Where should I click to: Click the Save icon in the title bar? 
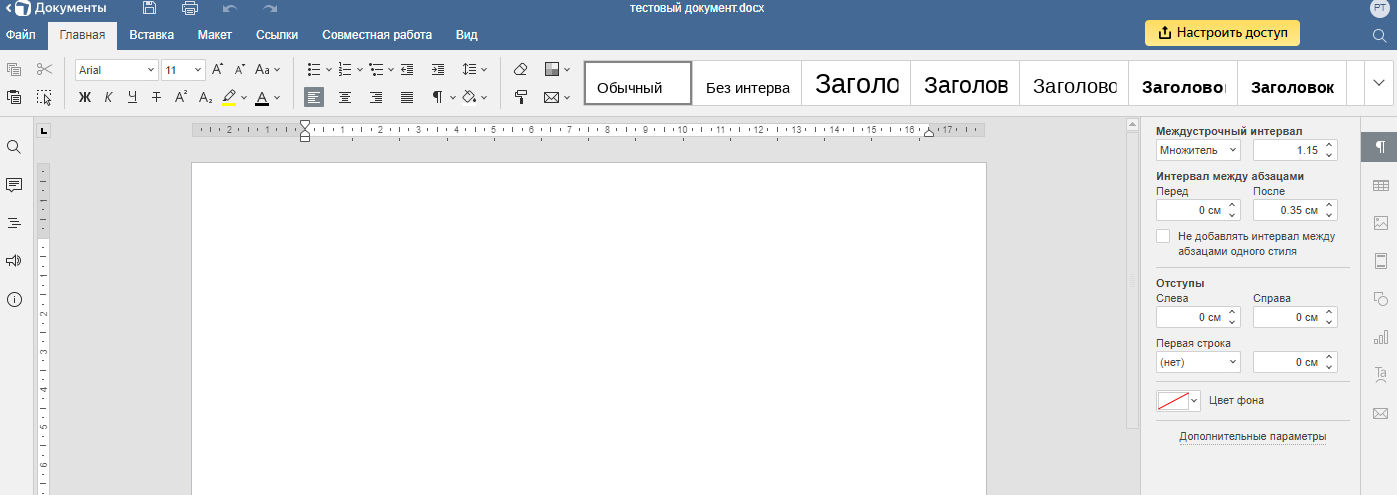pyautogui.click(x=150, y=8)
